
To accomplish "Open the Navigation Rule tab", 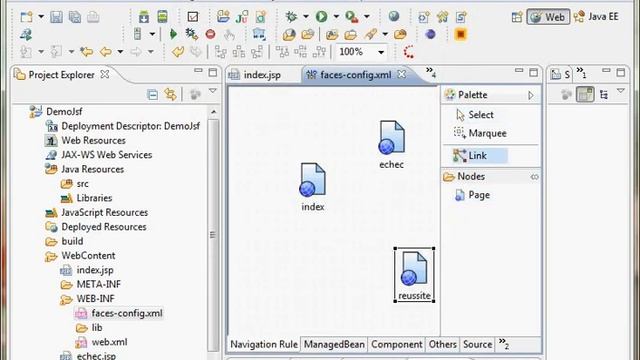I will [264, 344].
